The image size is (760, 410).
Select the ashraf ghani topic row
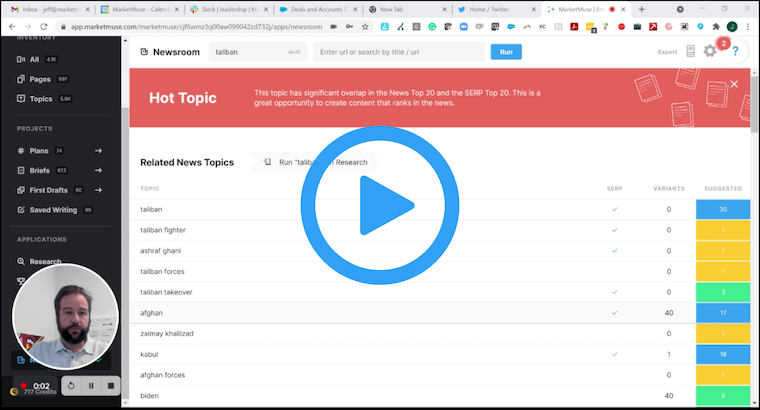click(x=440, y=251)
